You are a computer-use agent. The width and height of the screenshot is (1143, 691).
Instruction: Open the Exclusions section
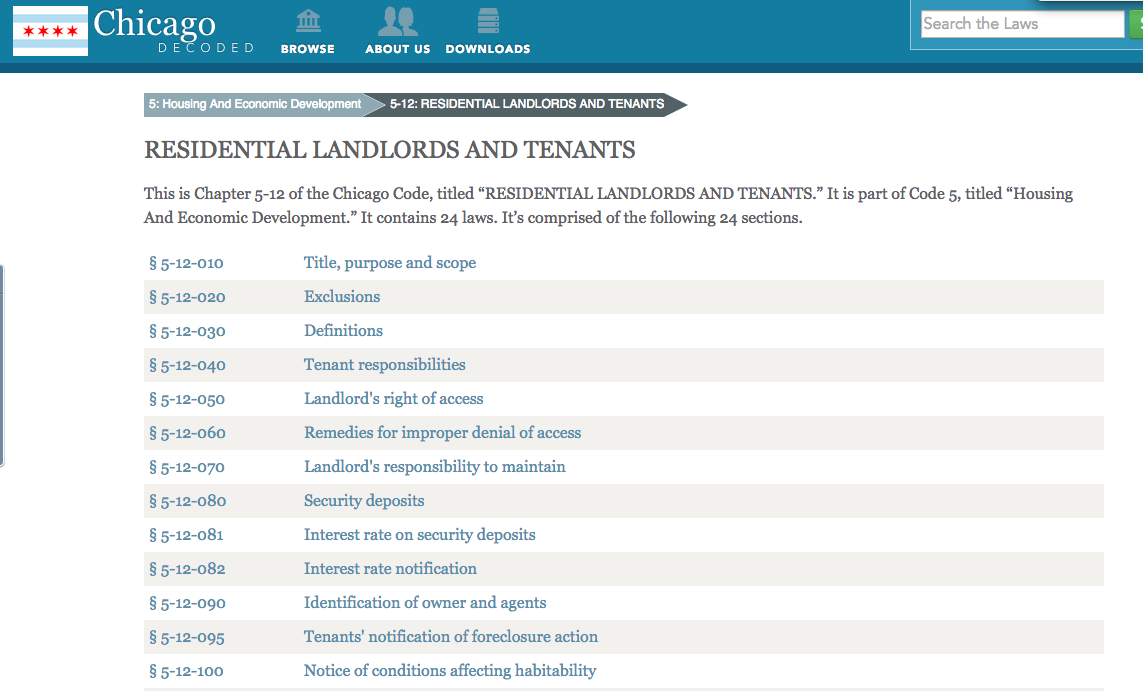tap(342, 297)
